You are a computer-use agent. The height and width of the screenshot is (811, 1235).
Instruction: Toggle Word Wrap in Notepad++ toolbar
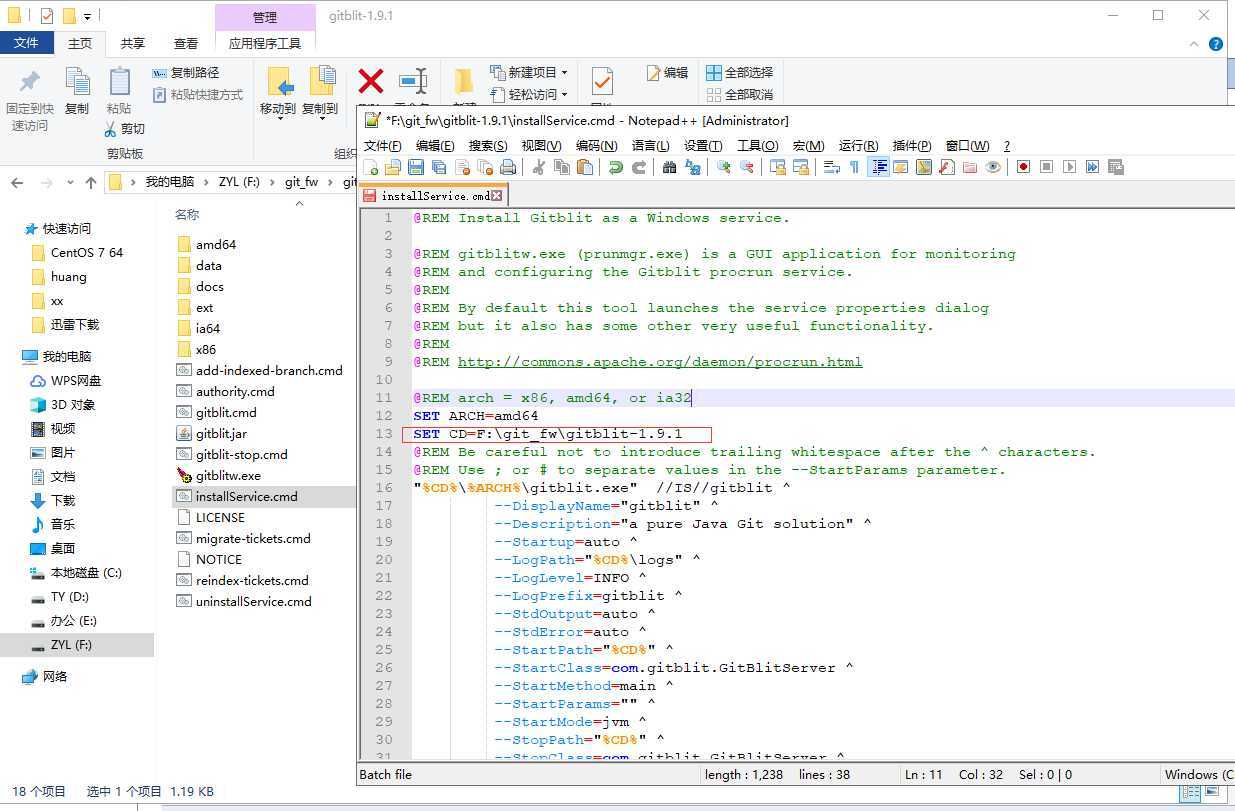coord(832,167)
